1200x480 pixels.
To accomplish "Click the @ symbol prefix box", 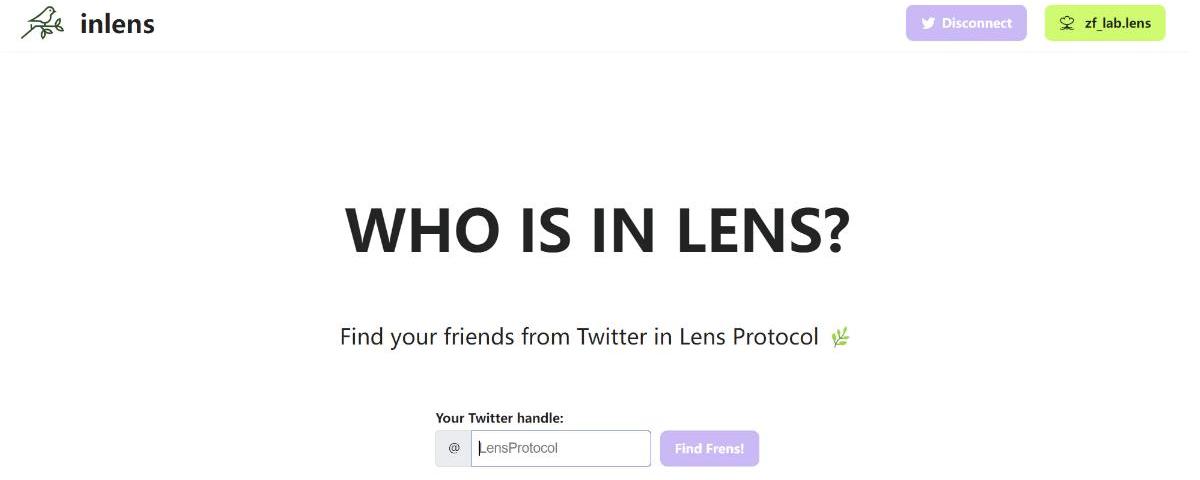I will click(x=454, y=448).
